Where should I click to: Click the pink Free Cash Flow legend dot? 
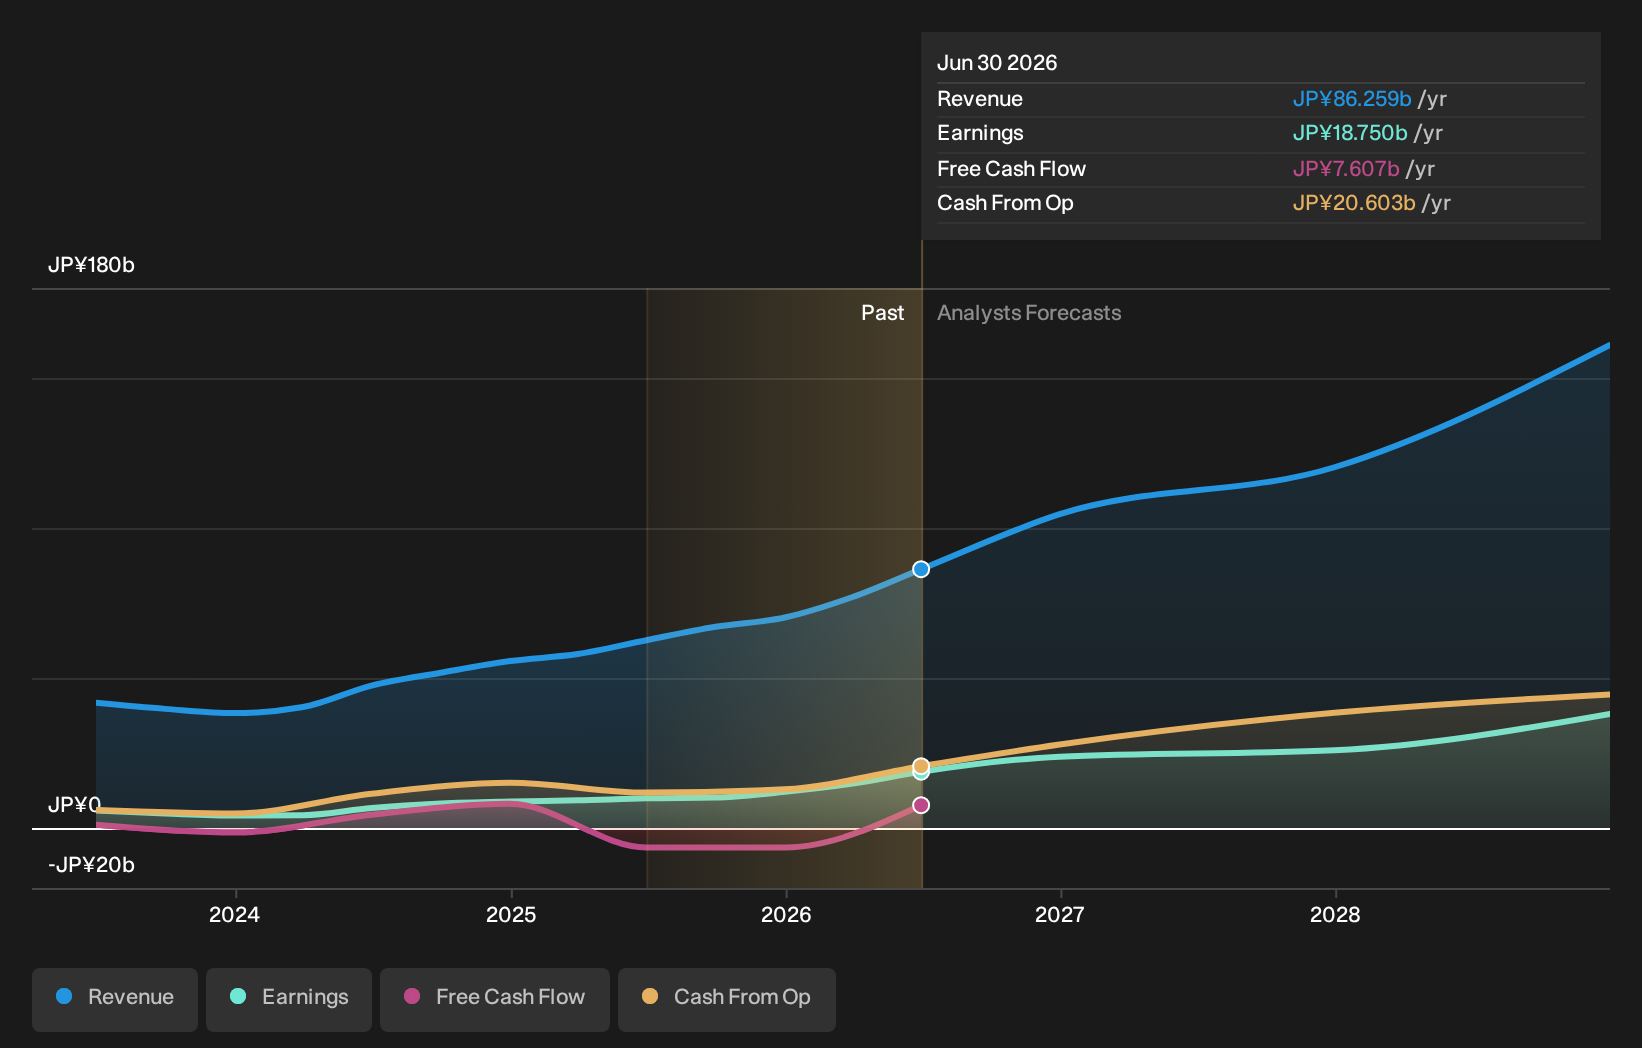[412, 996]
